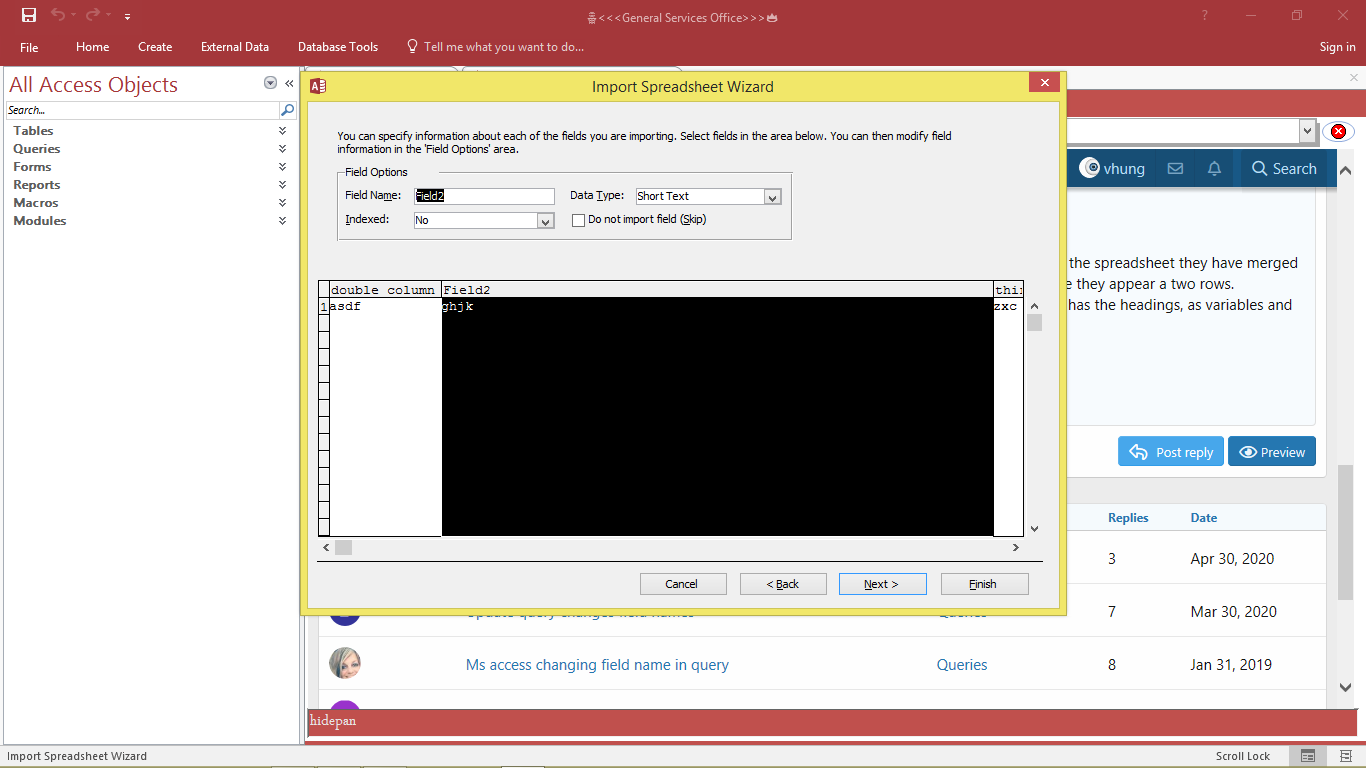Open 'Ms access changing field name in query' thread

(x=597, y=665)
